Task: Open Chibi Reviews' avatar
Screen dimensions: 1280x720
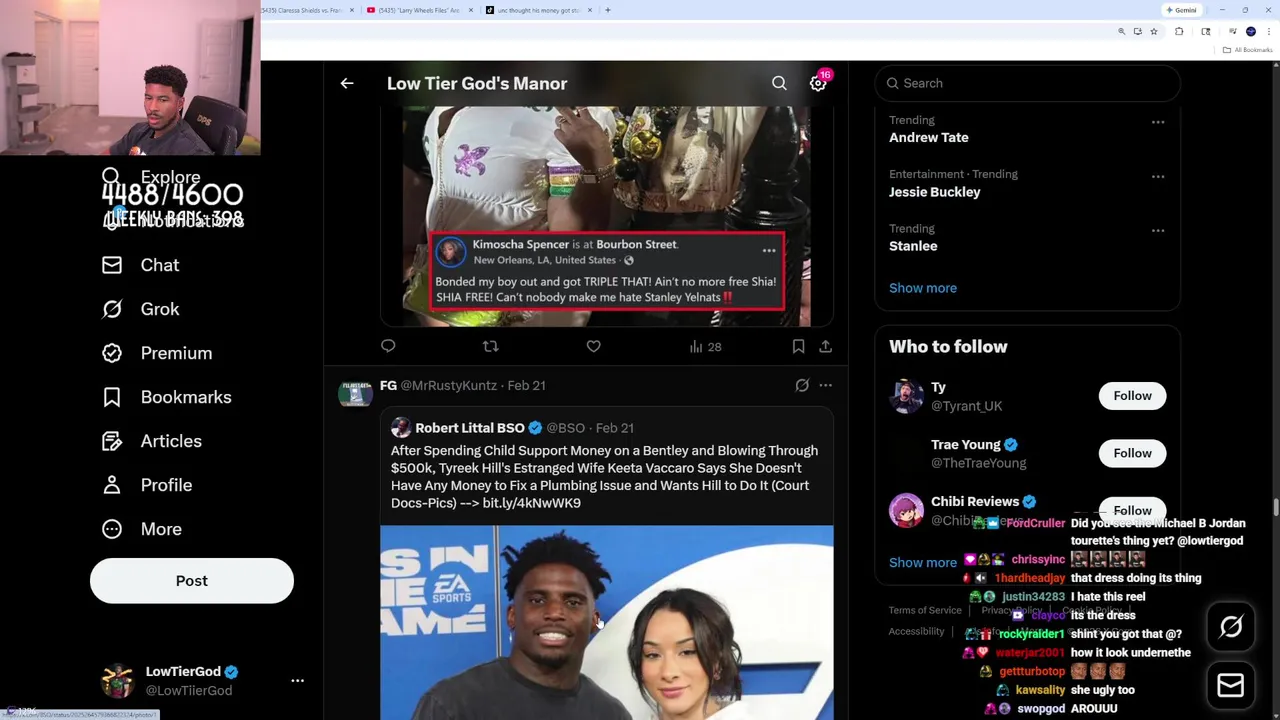Action: (x=906, y=510)
